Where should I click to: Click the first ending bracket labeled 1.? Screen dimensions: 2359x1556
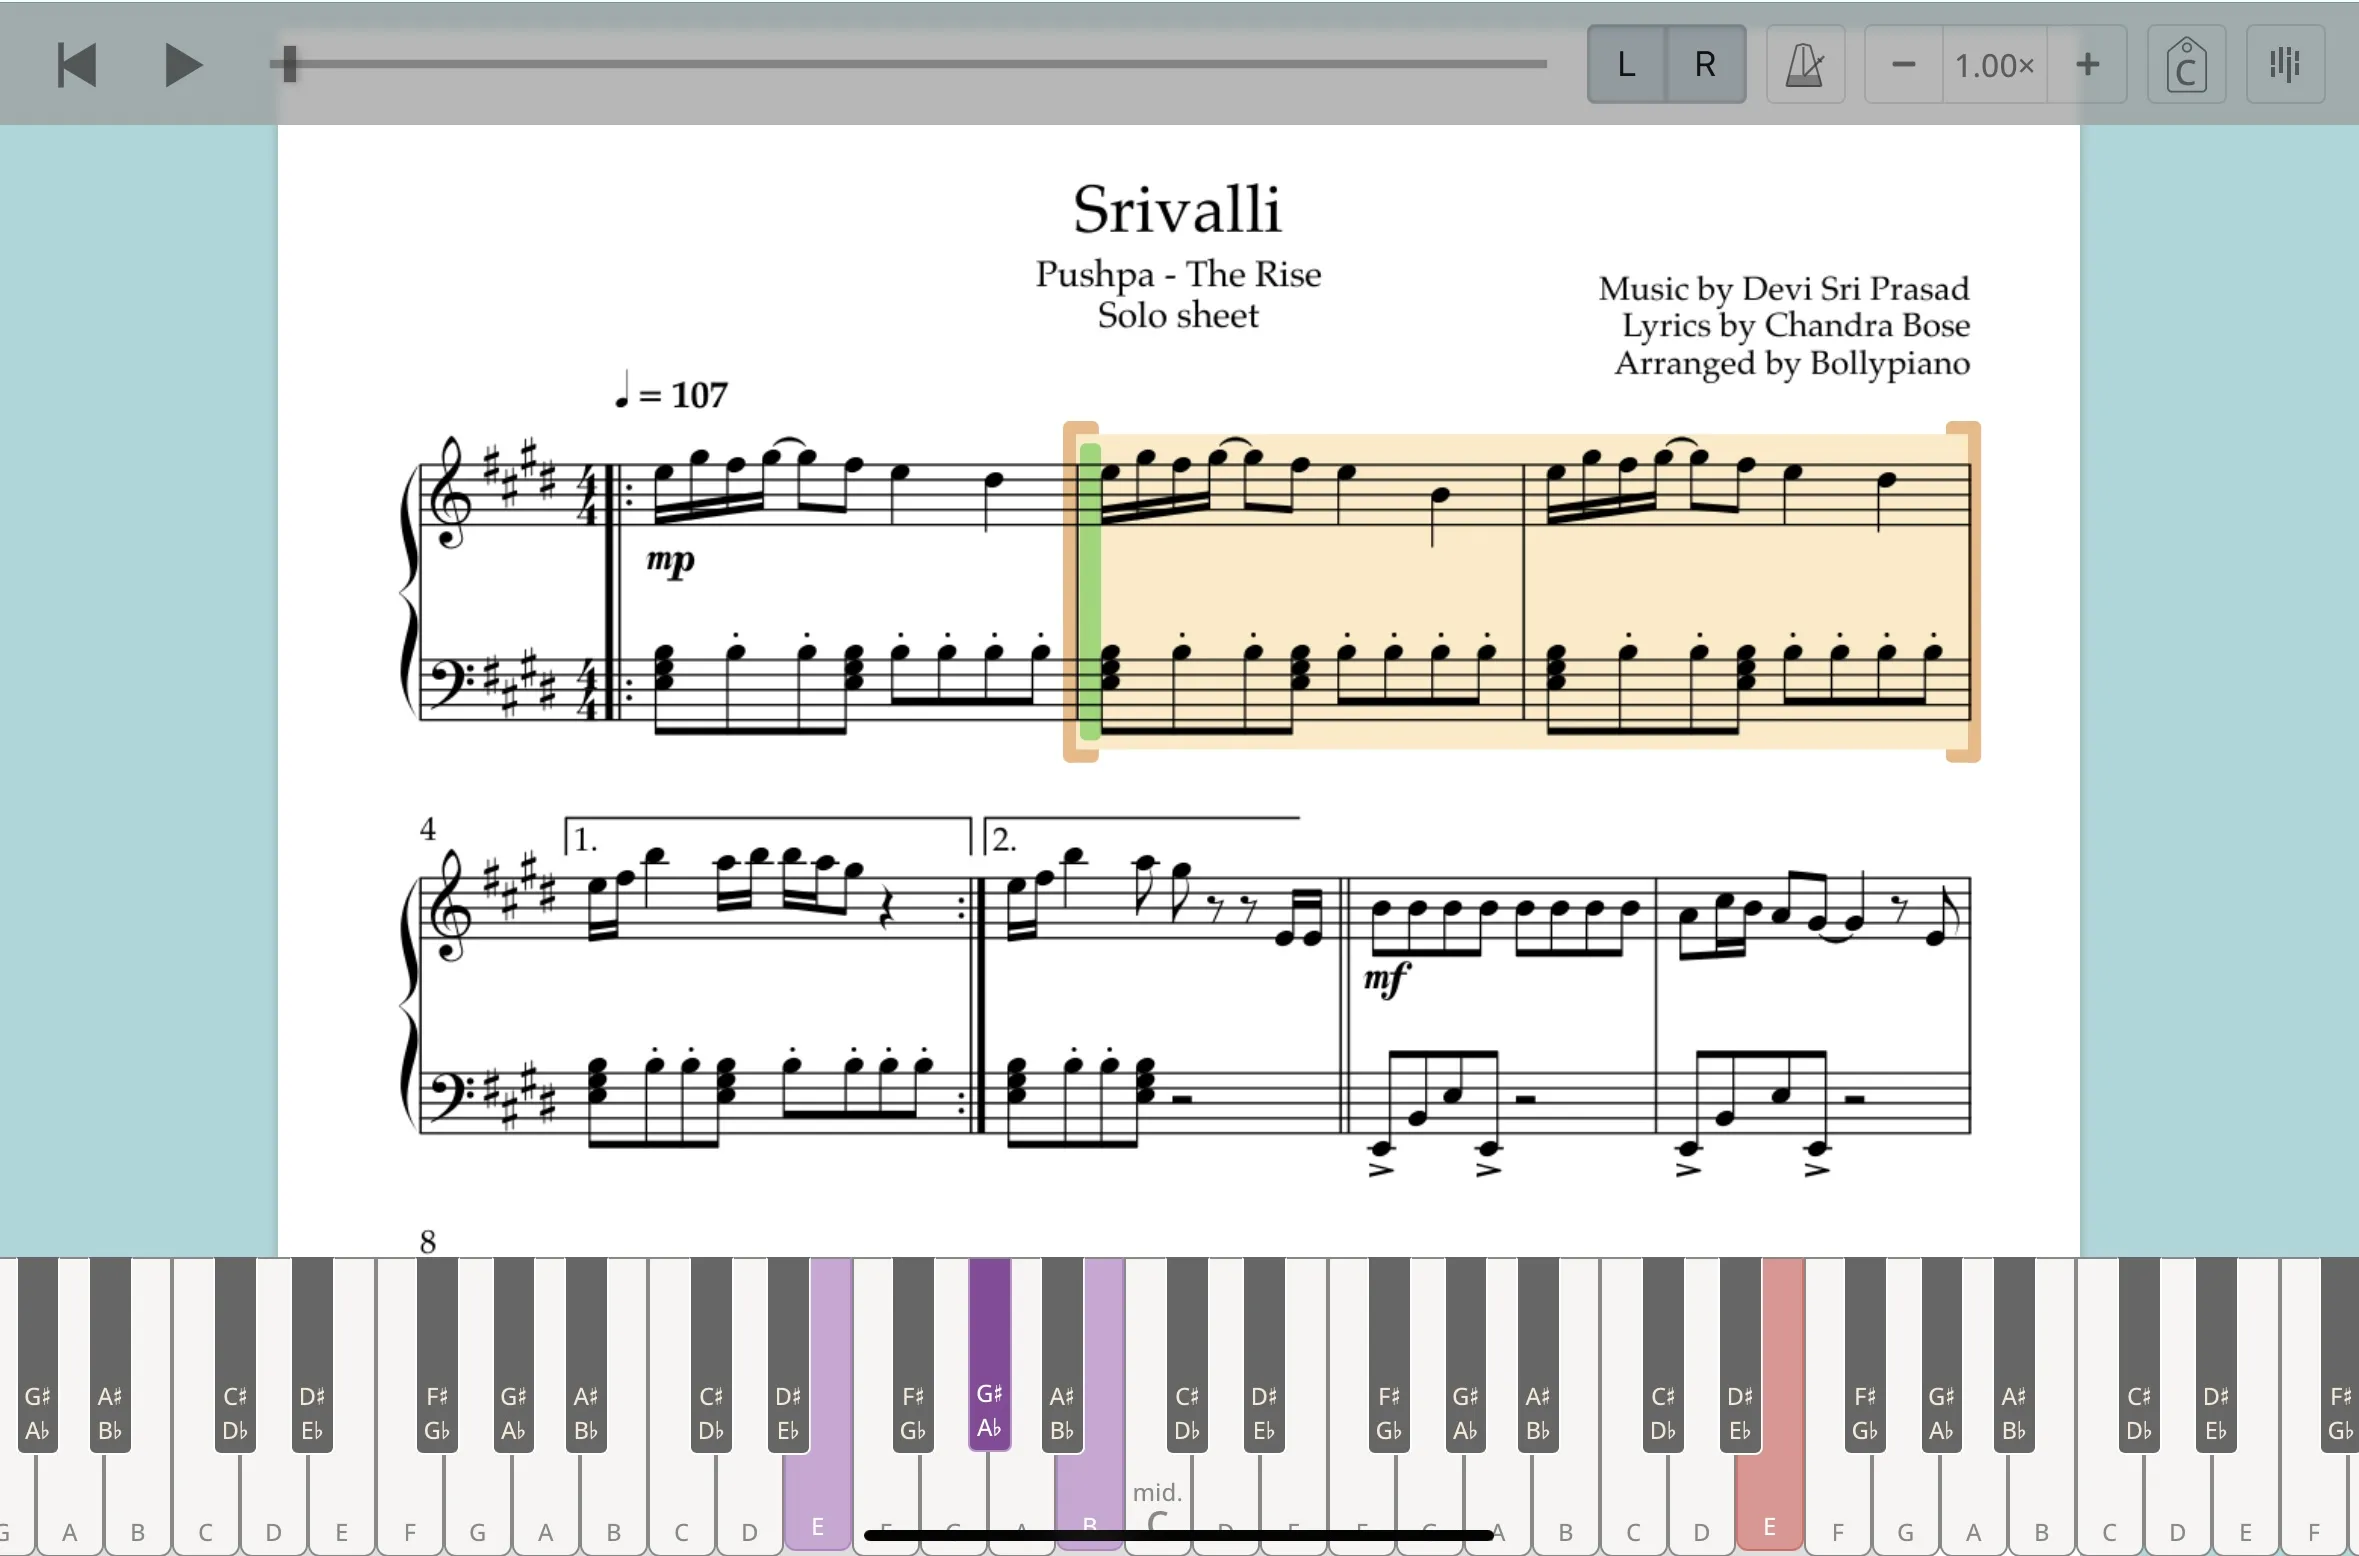point(768,837)
